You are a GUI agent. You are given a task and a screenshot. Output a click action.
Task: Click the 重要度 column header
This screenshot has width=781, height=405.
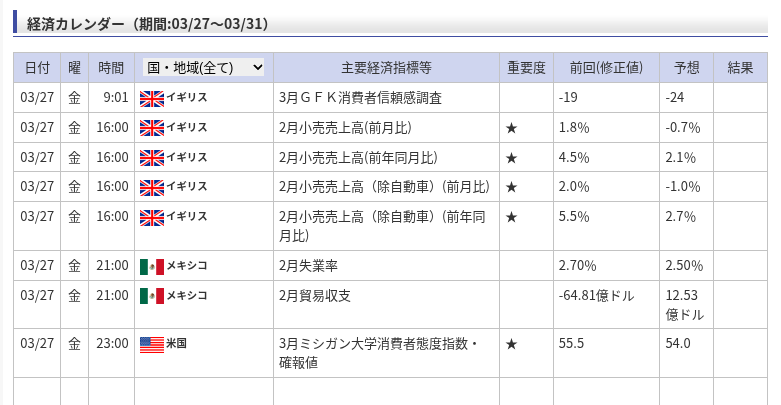point(526,68)
